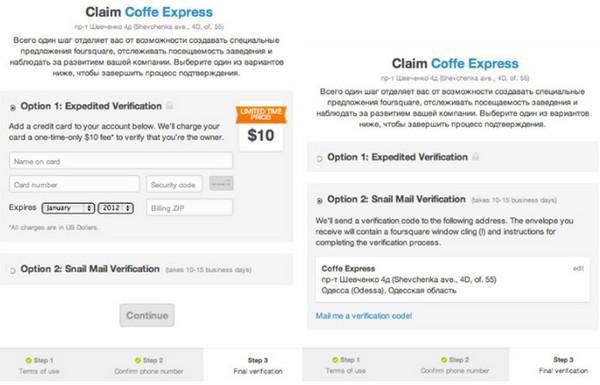600x385 pixels.
Task: Click green check icon for Step 2 on left
Action: 138,361
